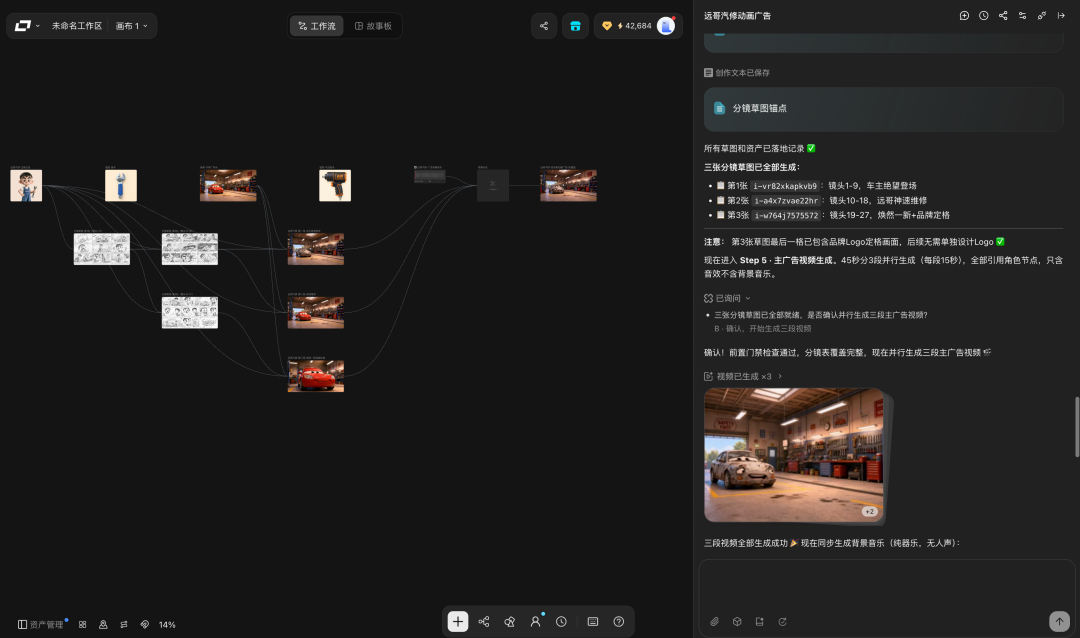The image size is (1080, 638).
Task: Click the 14% zoom level
Action: coord(167,625)
